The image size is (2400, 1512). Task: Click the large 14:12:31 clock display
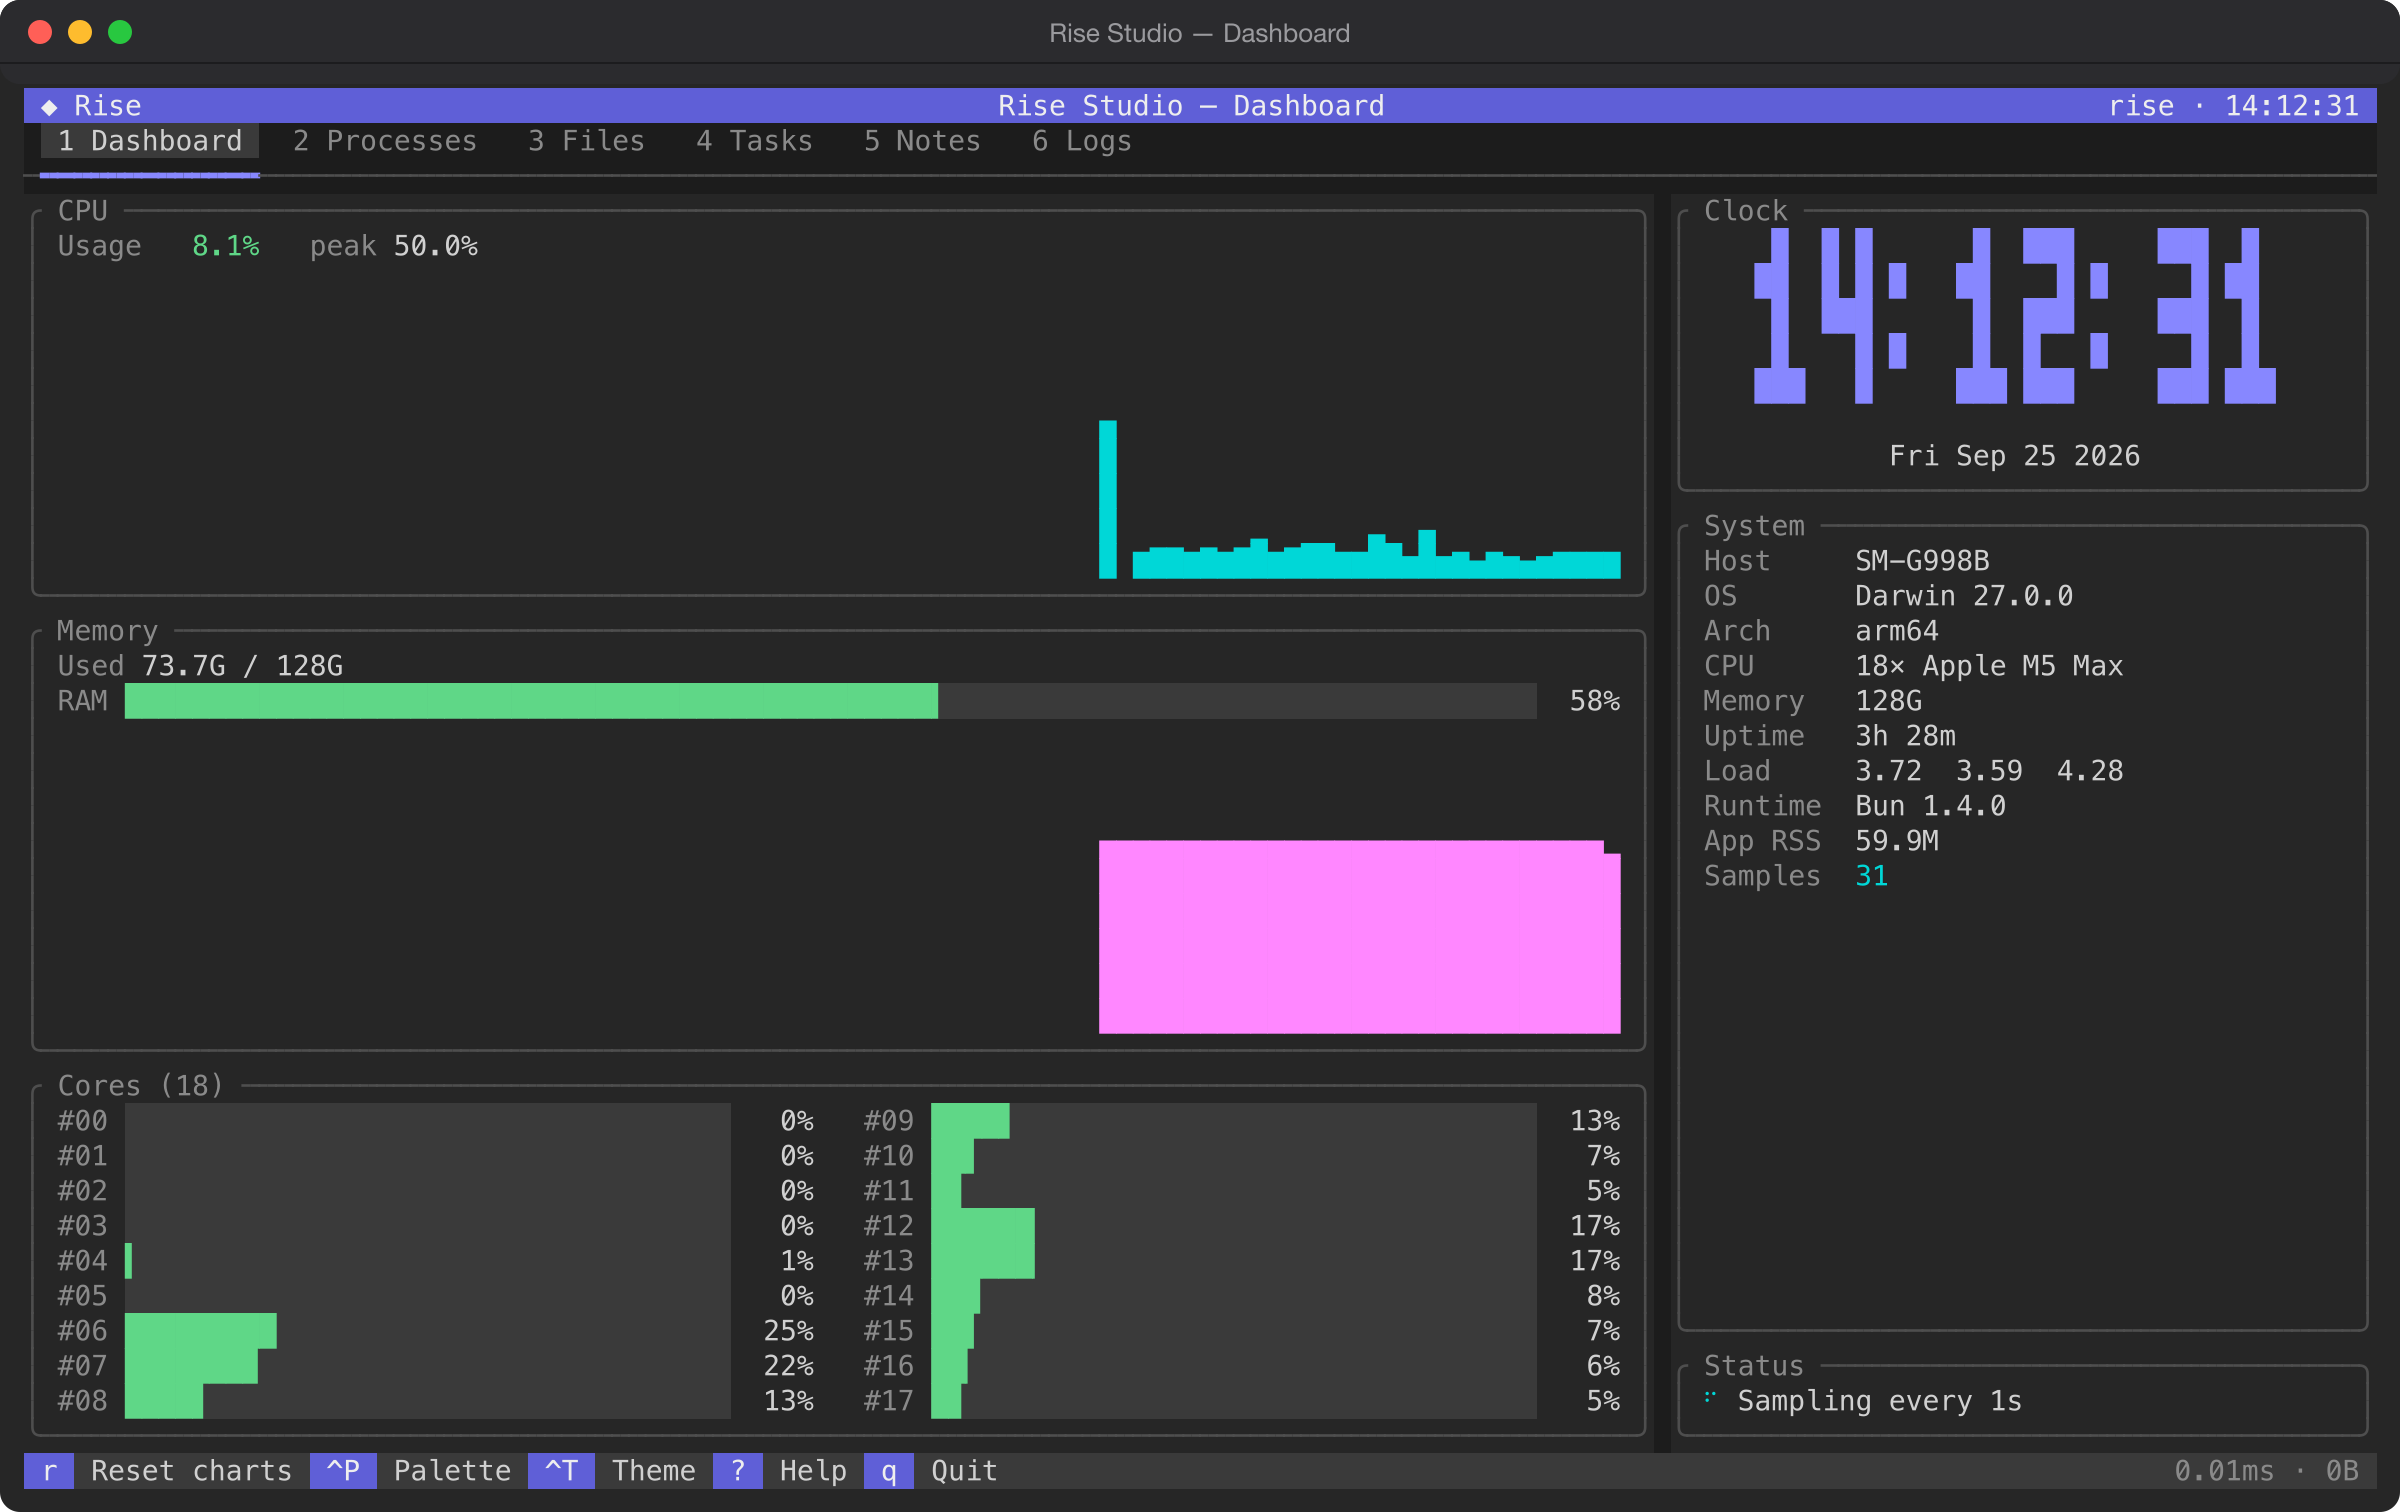(x=2014, y=316)
